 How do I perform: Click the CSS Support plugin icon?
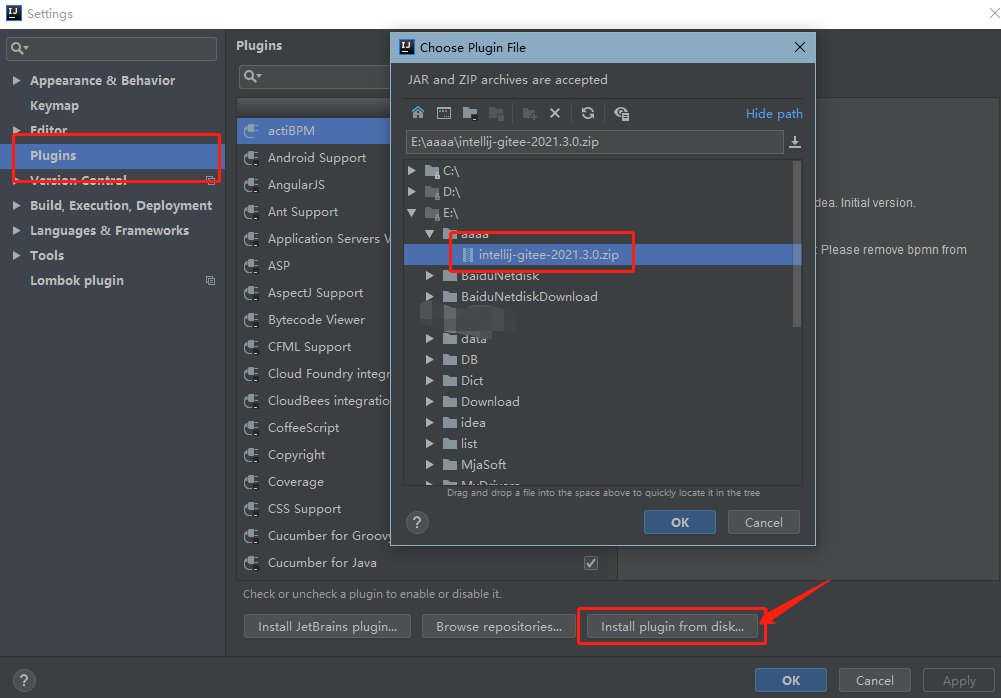tap(252, 509)
